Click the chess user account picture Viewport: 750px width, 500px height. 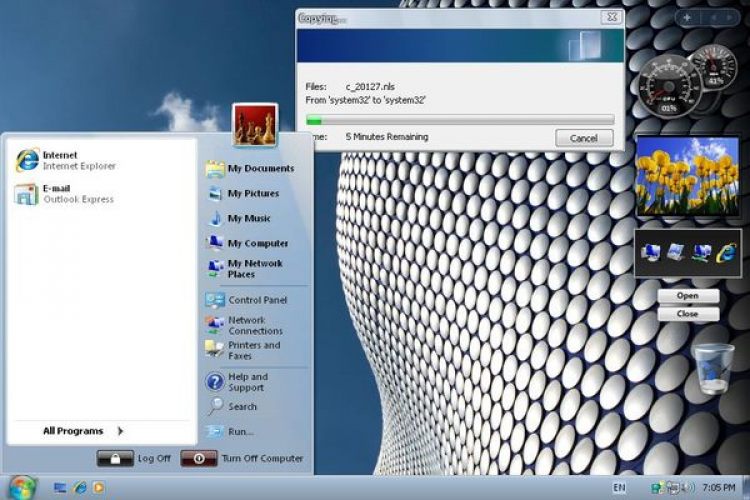(x=255, y=125)
